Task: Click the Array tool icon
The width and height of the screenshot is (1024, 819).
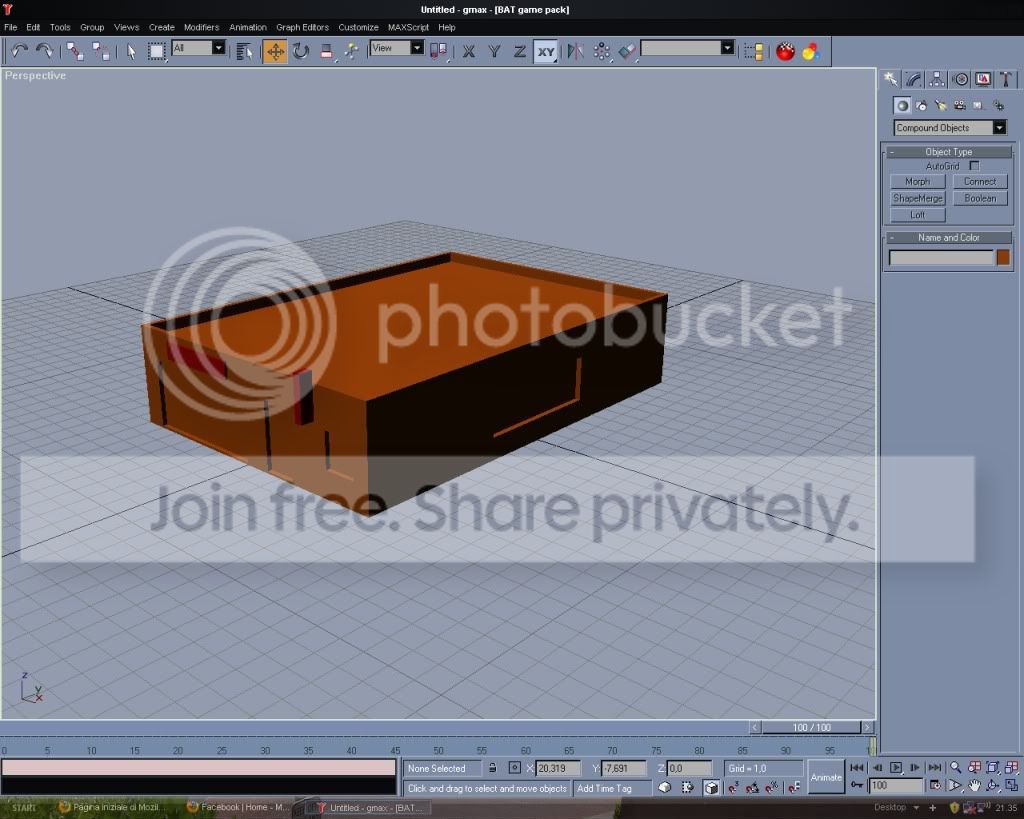Action: click(601, 51)
